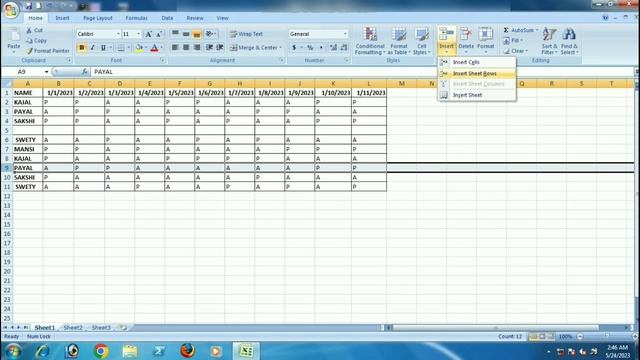This screenshot has width=640, height=360.
Task: Apply Accounting dollar format
Action: tap(294, 48)
